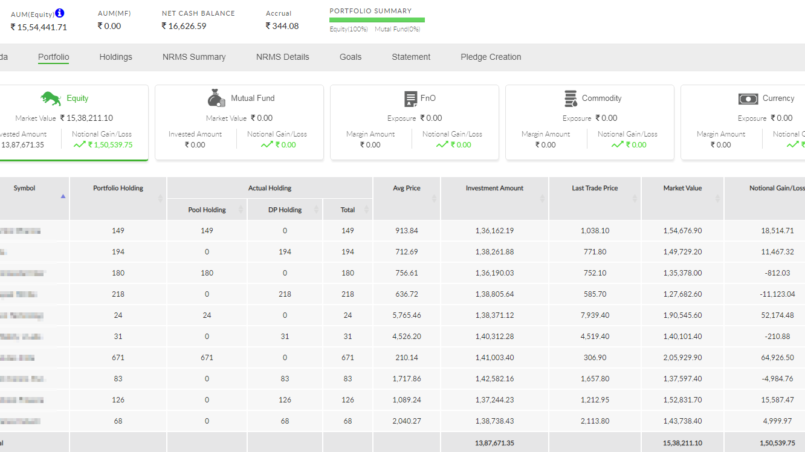
Task: Click the Actual Holding group header
Action: (x=270, y=188)
